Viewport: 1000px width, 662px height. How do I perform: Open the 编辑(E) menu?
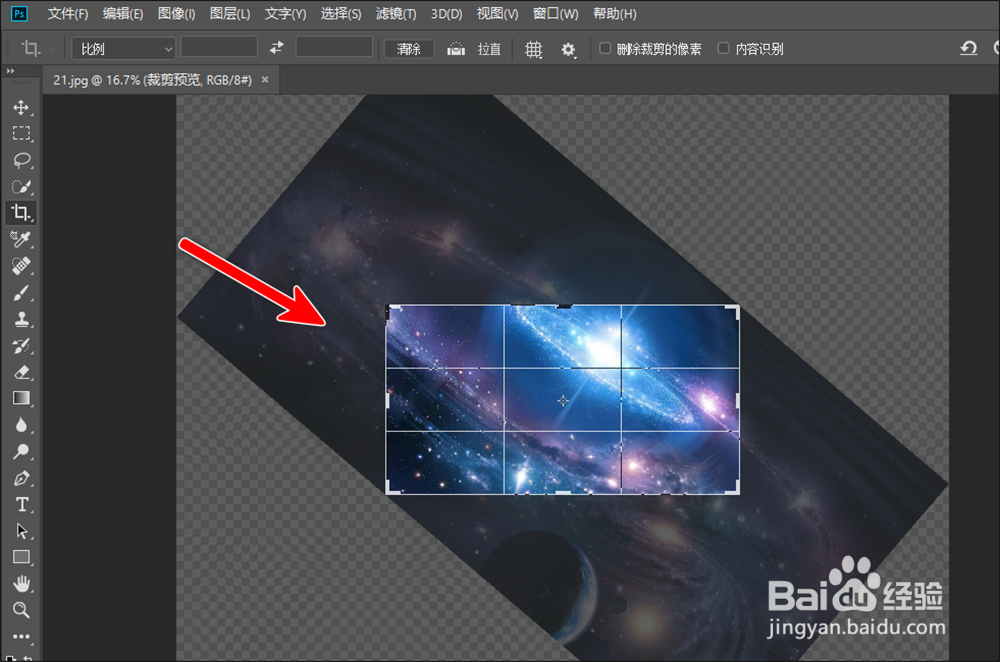pos(122,13)
